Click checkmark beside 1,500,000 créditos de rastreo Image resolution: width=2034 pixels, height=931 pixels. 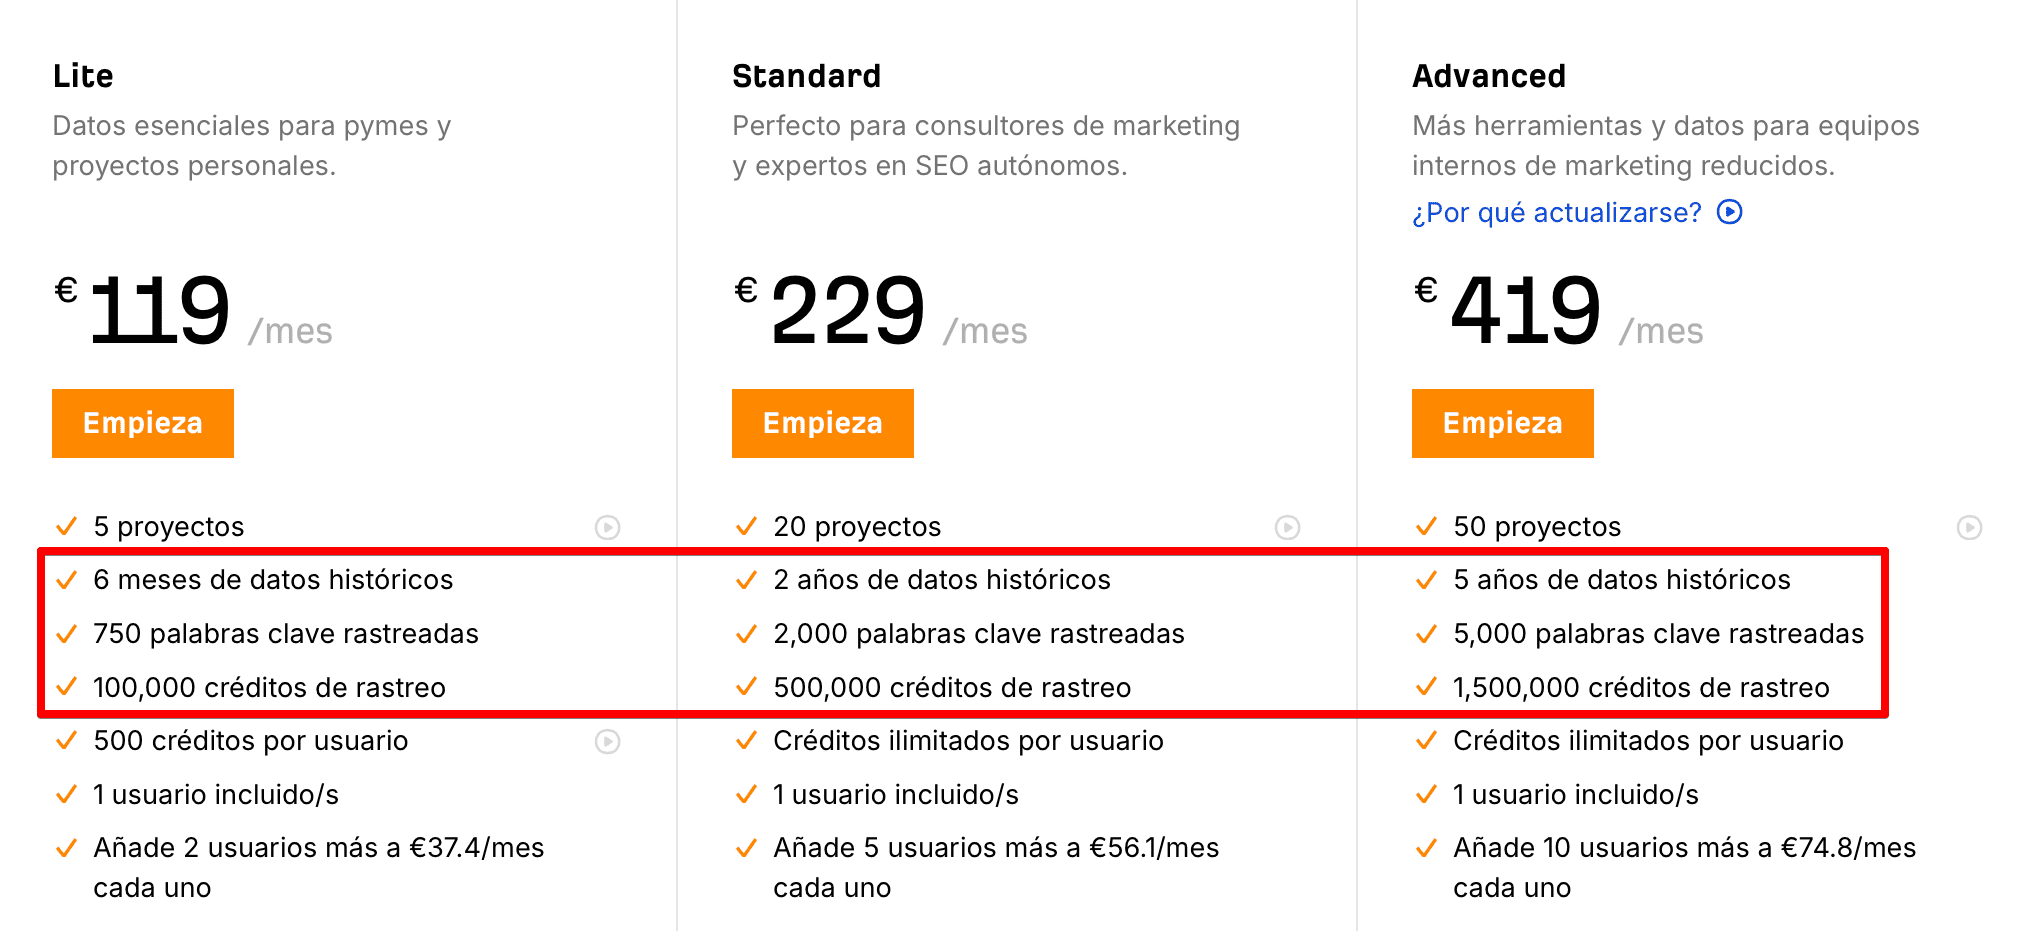pyautogui.click(x=1426, y=688)
